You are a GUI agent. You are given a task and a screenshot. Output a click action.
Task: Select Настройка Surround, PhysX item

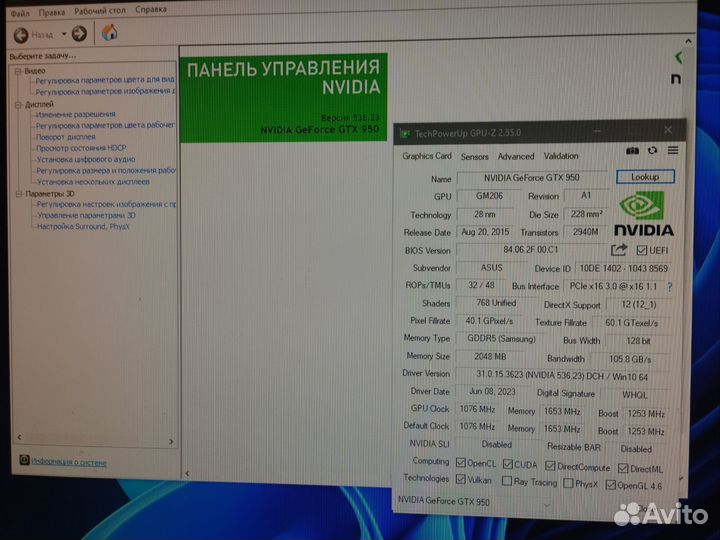84,226
